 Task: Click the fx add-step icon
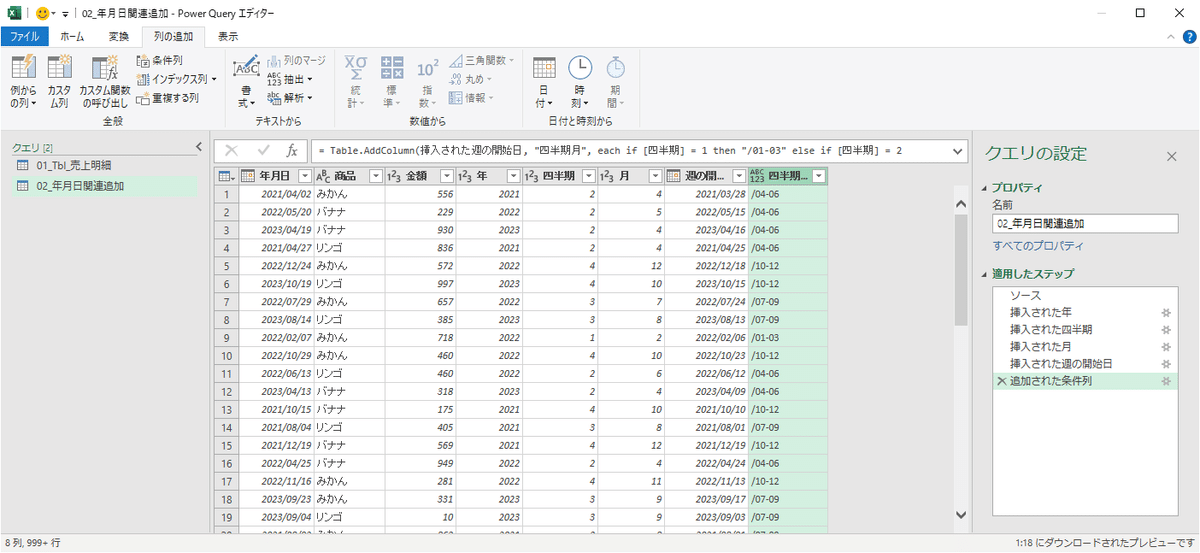tap(291, 151)
